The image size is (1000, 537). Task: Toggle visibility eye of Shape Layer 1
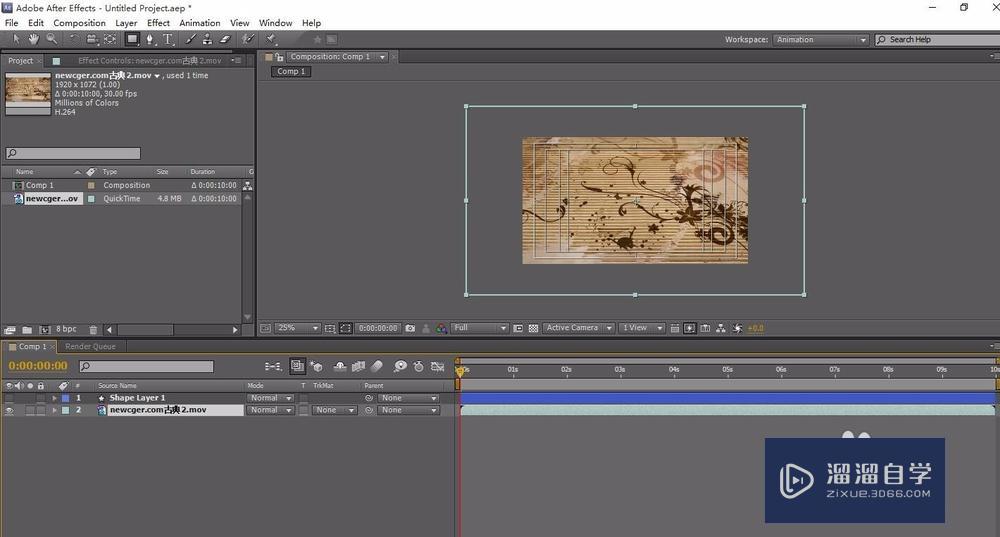tap(9, 398)
